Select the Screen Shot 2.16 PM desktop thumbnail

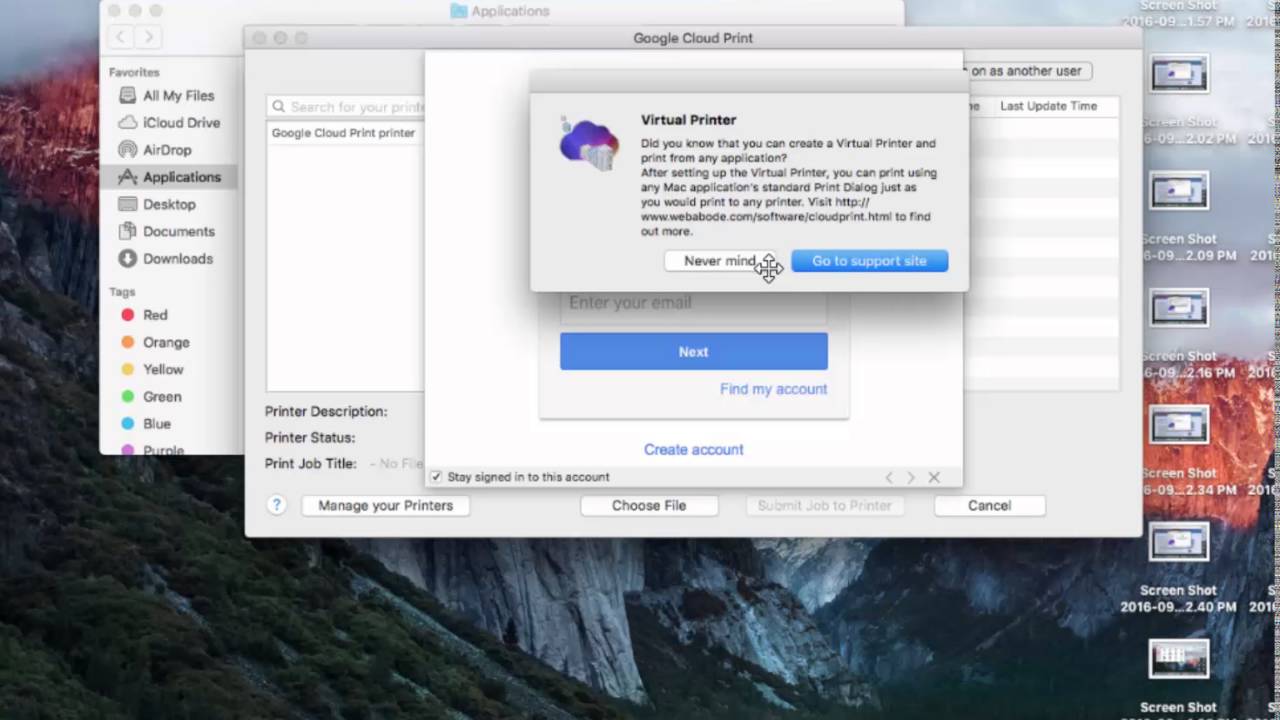1179,307
